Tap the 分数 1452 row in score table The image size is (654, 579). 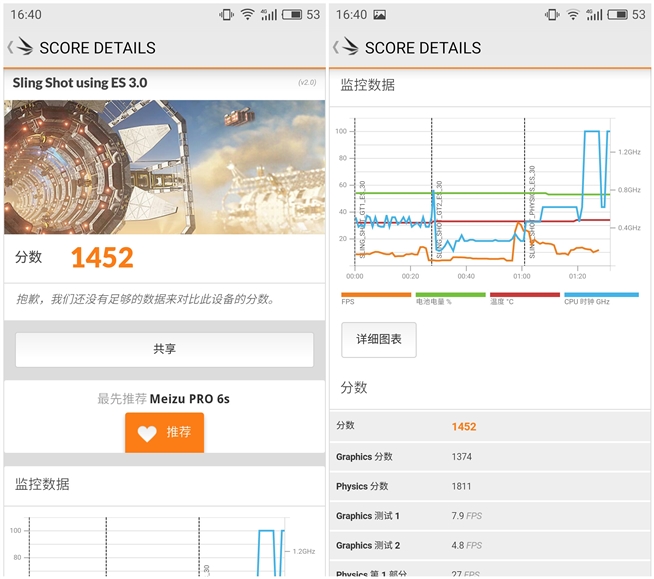pyautogui.click(x=490, y=426)
